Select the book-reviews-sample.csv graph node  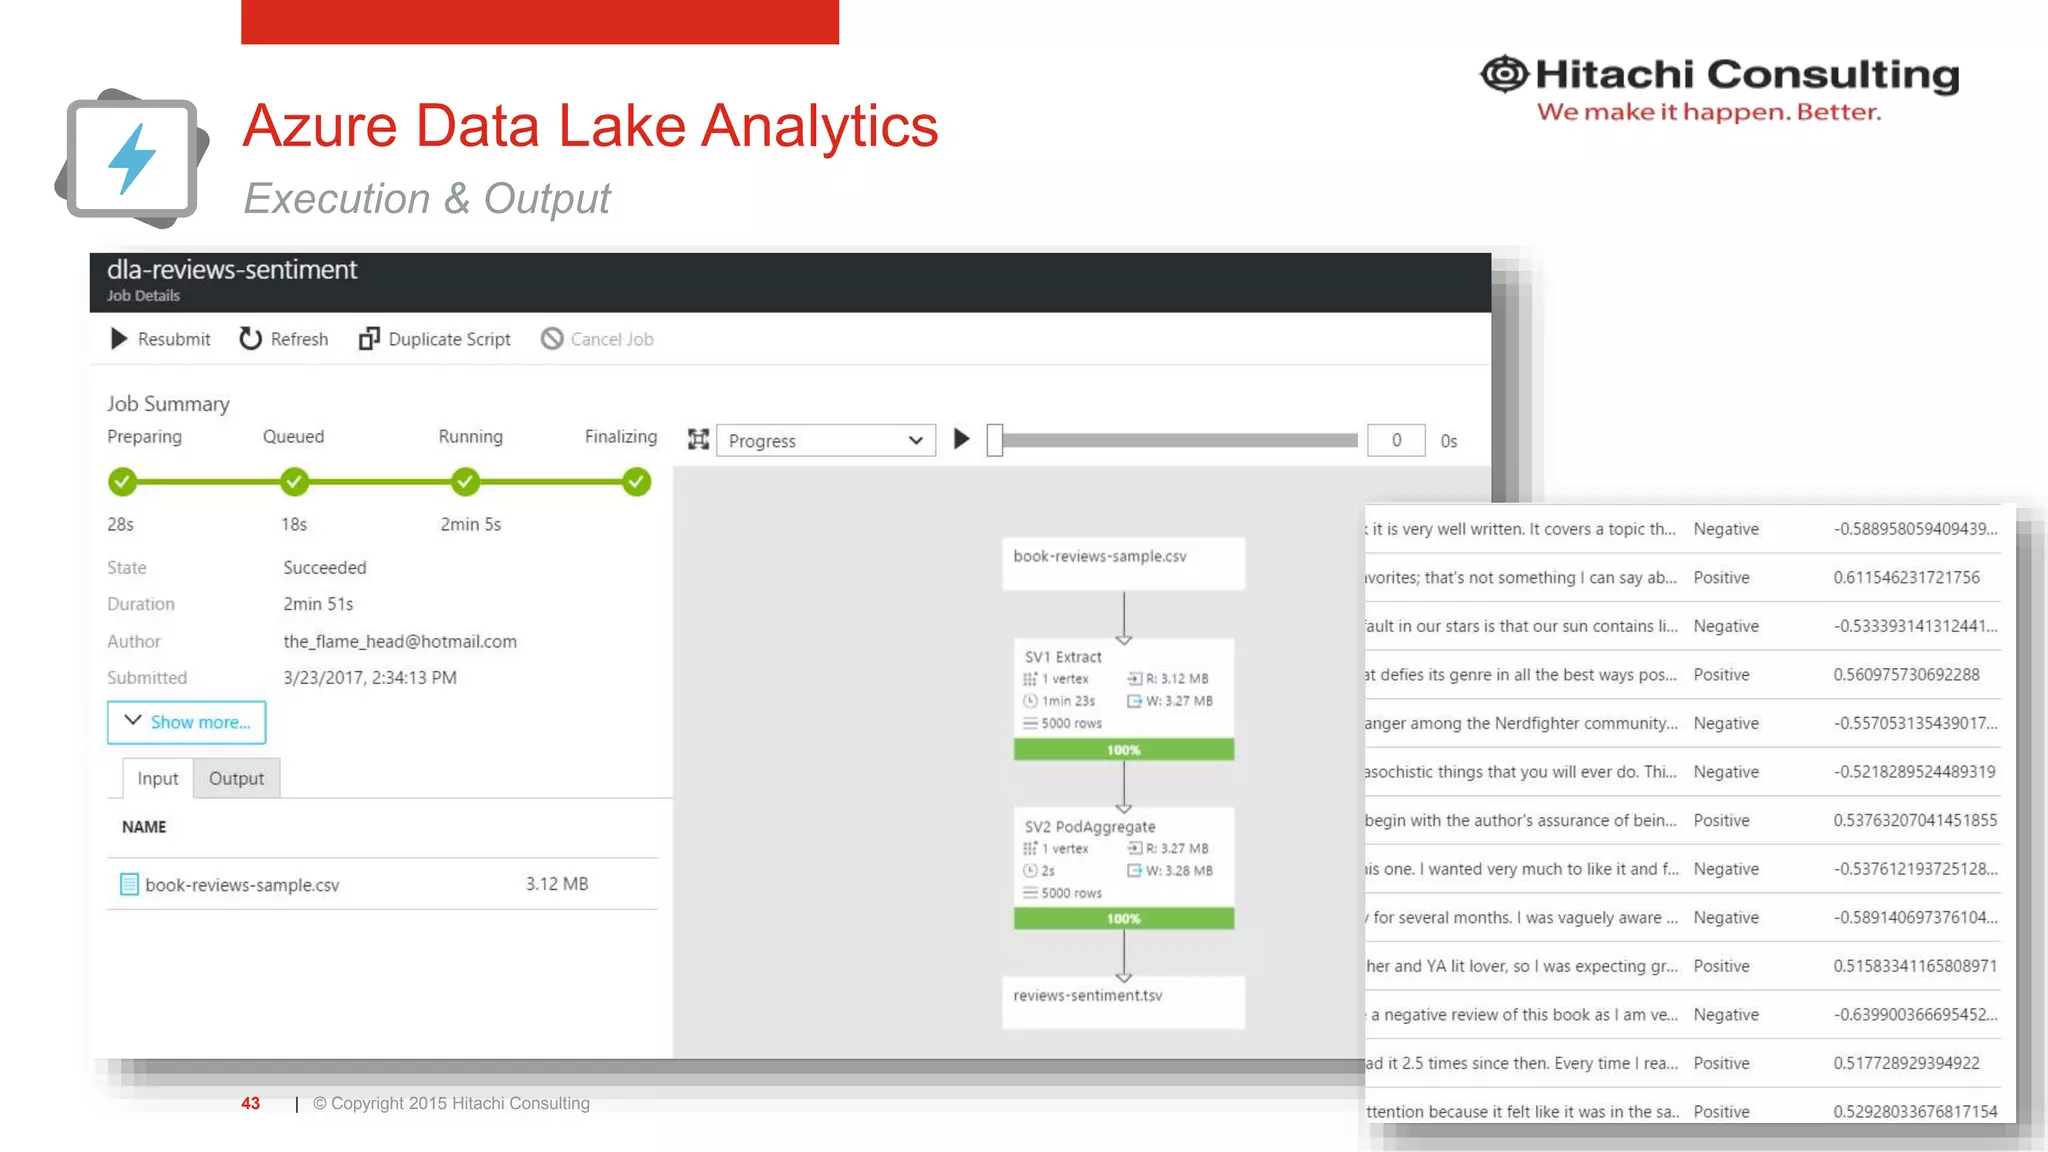(x=1124, y=564)
